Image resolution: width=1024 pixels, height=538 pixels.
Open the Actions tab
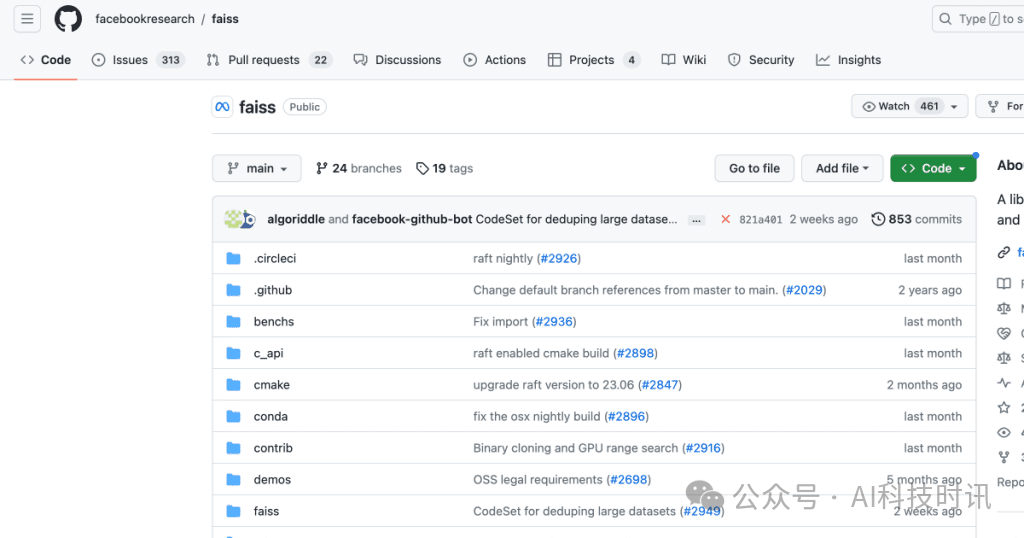pos(495,60)
